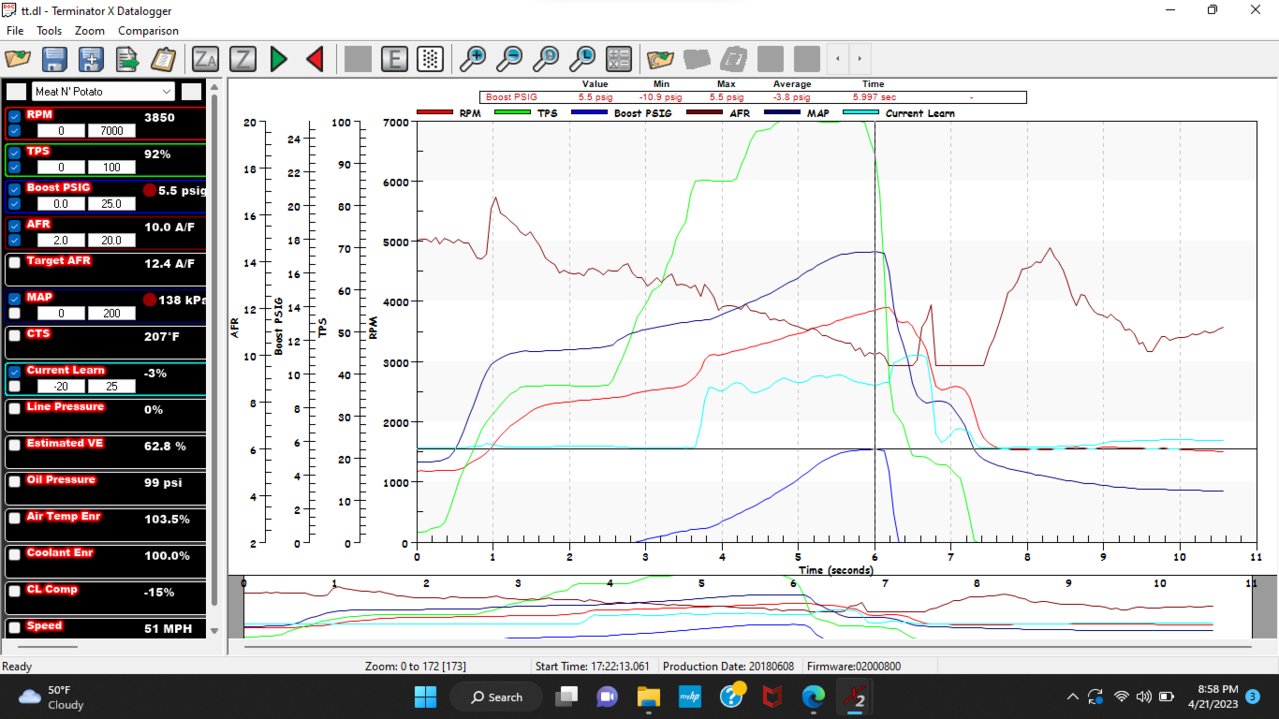This screenshot has height=719, width=1279.
Task: Save the datalog using the floppy disk icon
Action: 54,59
